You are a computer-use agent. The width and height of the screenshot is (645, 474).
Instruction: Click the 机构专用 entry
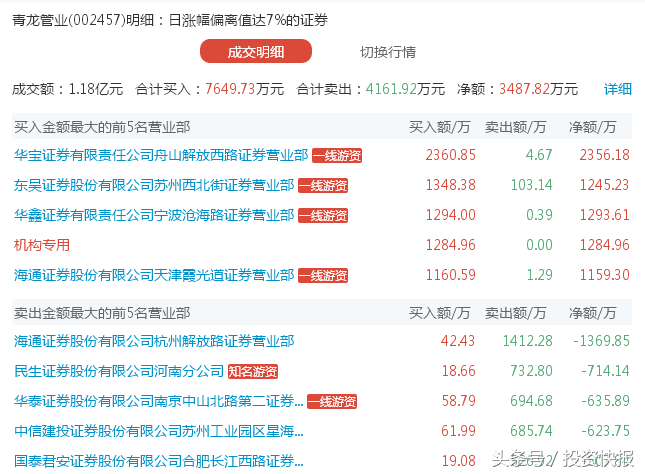tap(42, 245)
